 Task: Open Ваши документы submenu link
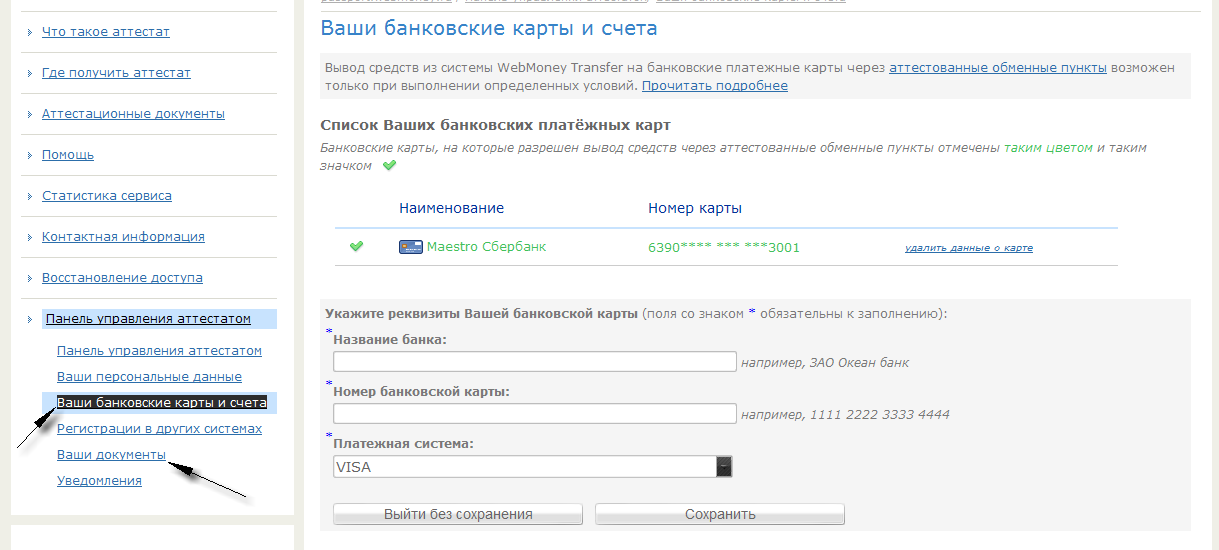tap(111, 455)
